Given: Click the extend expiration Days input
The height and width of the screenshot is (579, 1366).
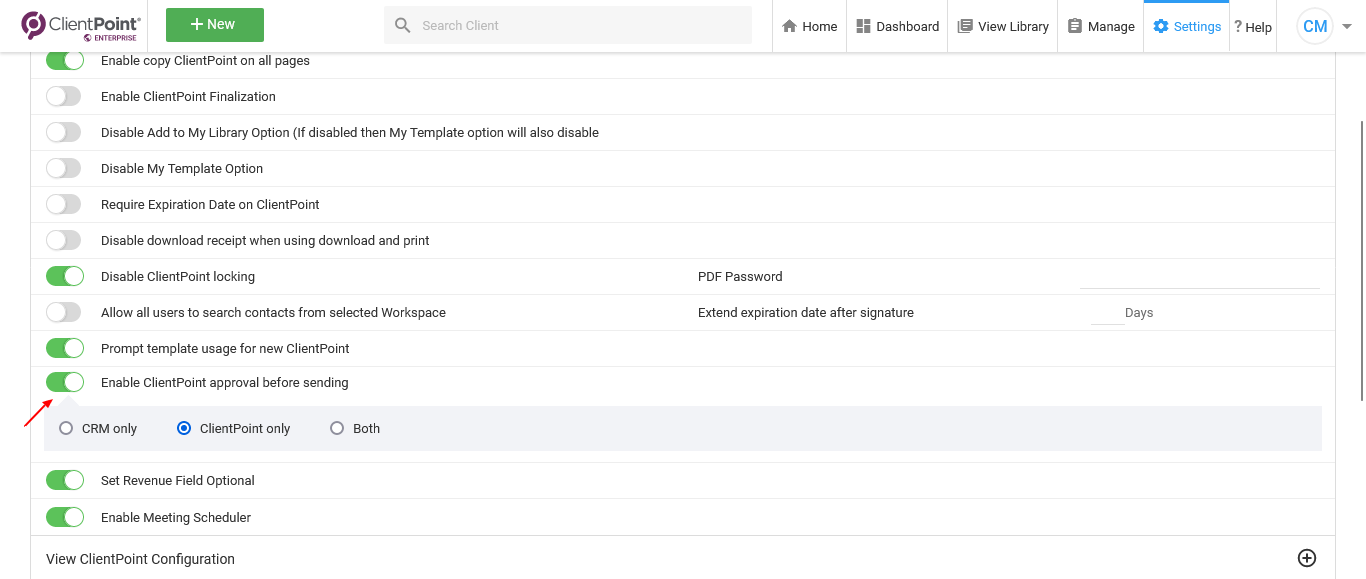Looking at the screenshot, I should pos(1107,313).
